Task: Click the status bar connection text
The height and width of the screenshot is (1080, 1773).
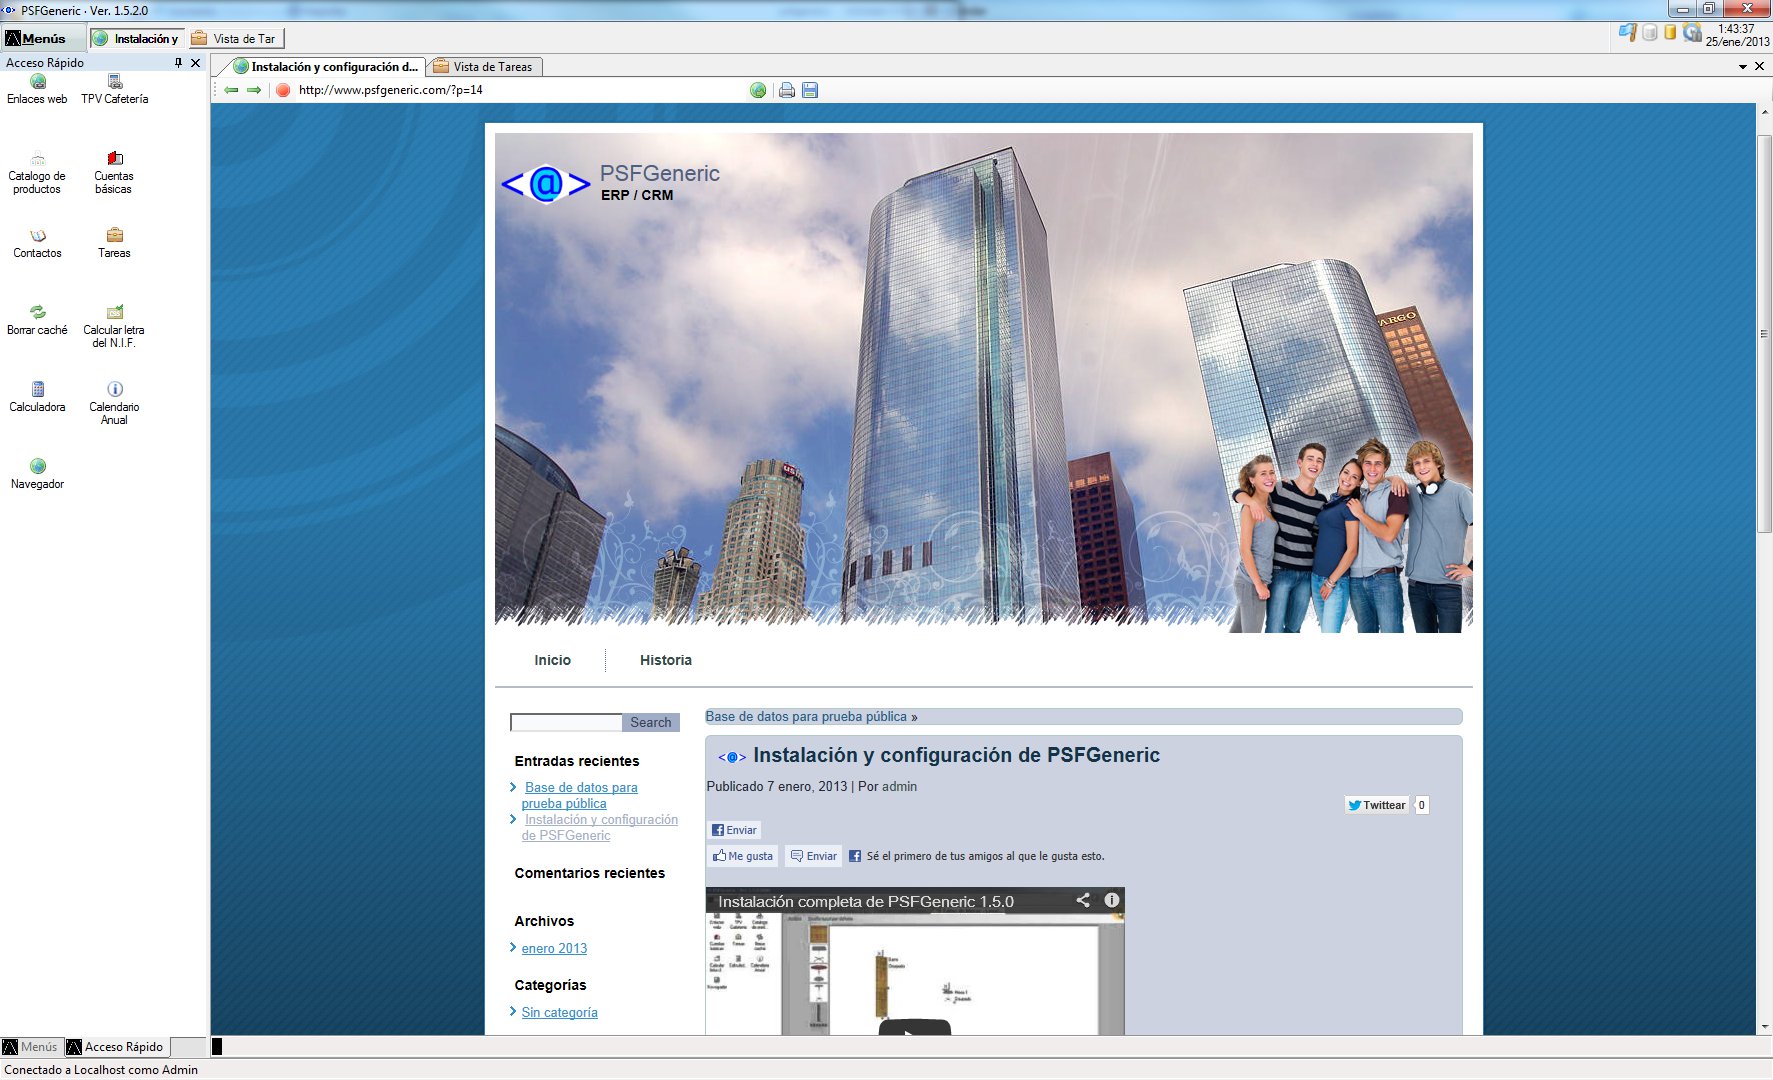Action: click(101, 1070)
